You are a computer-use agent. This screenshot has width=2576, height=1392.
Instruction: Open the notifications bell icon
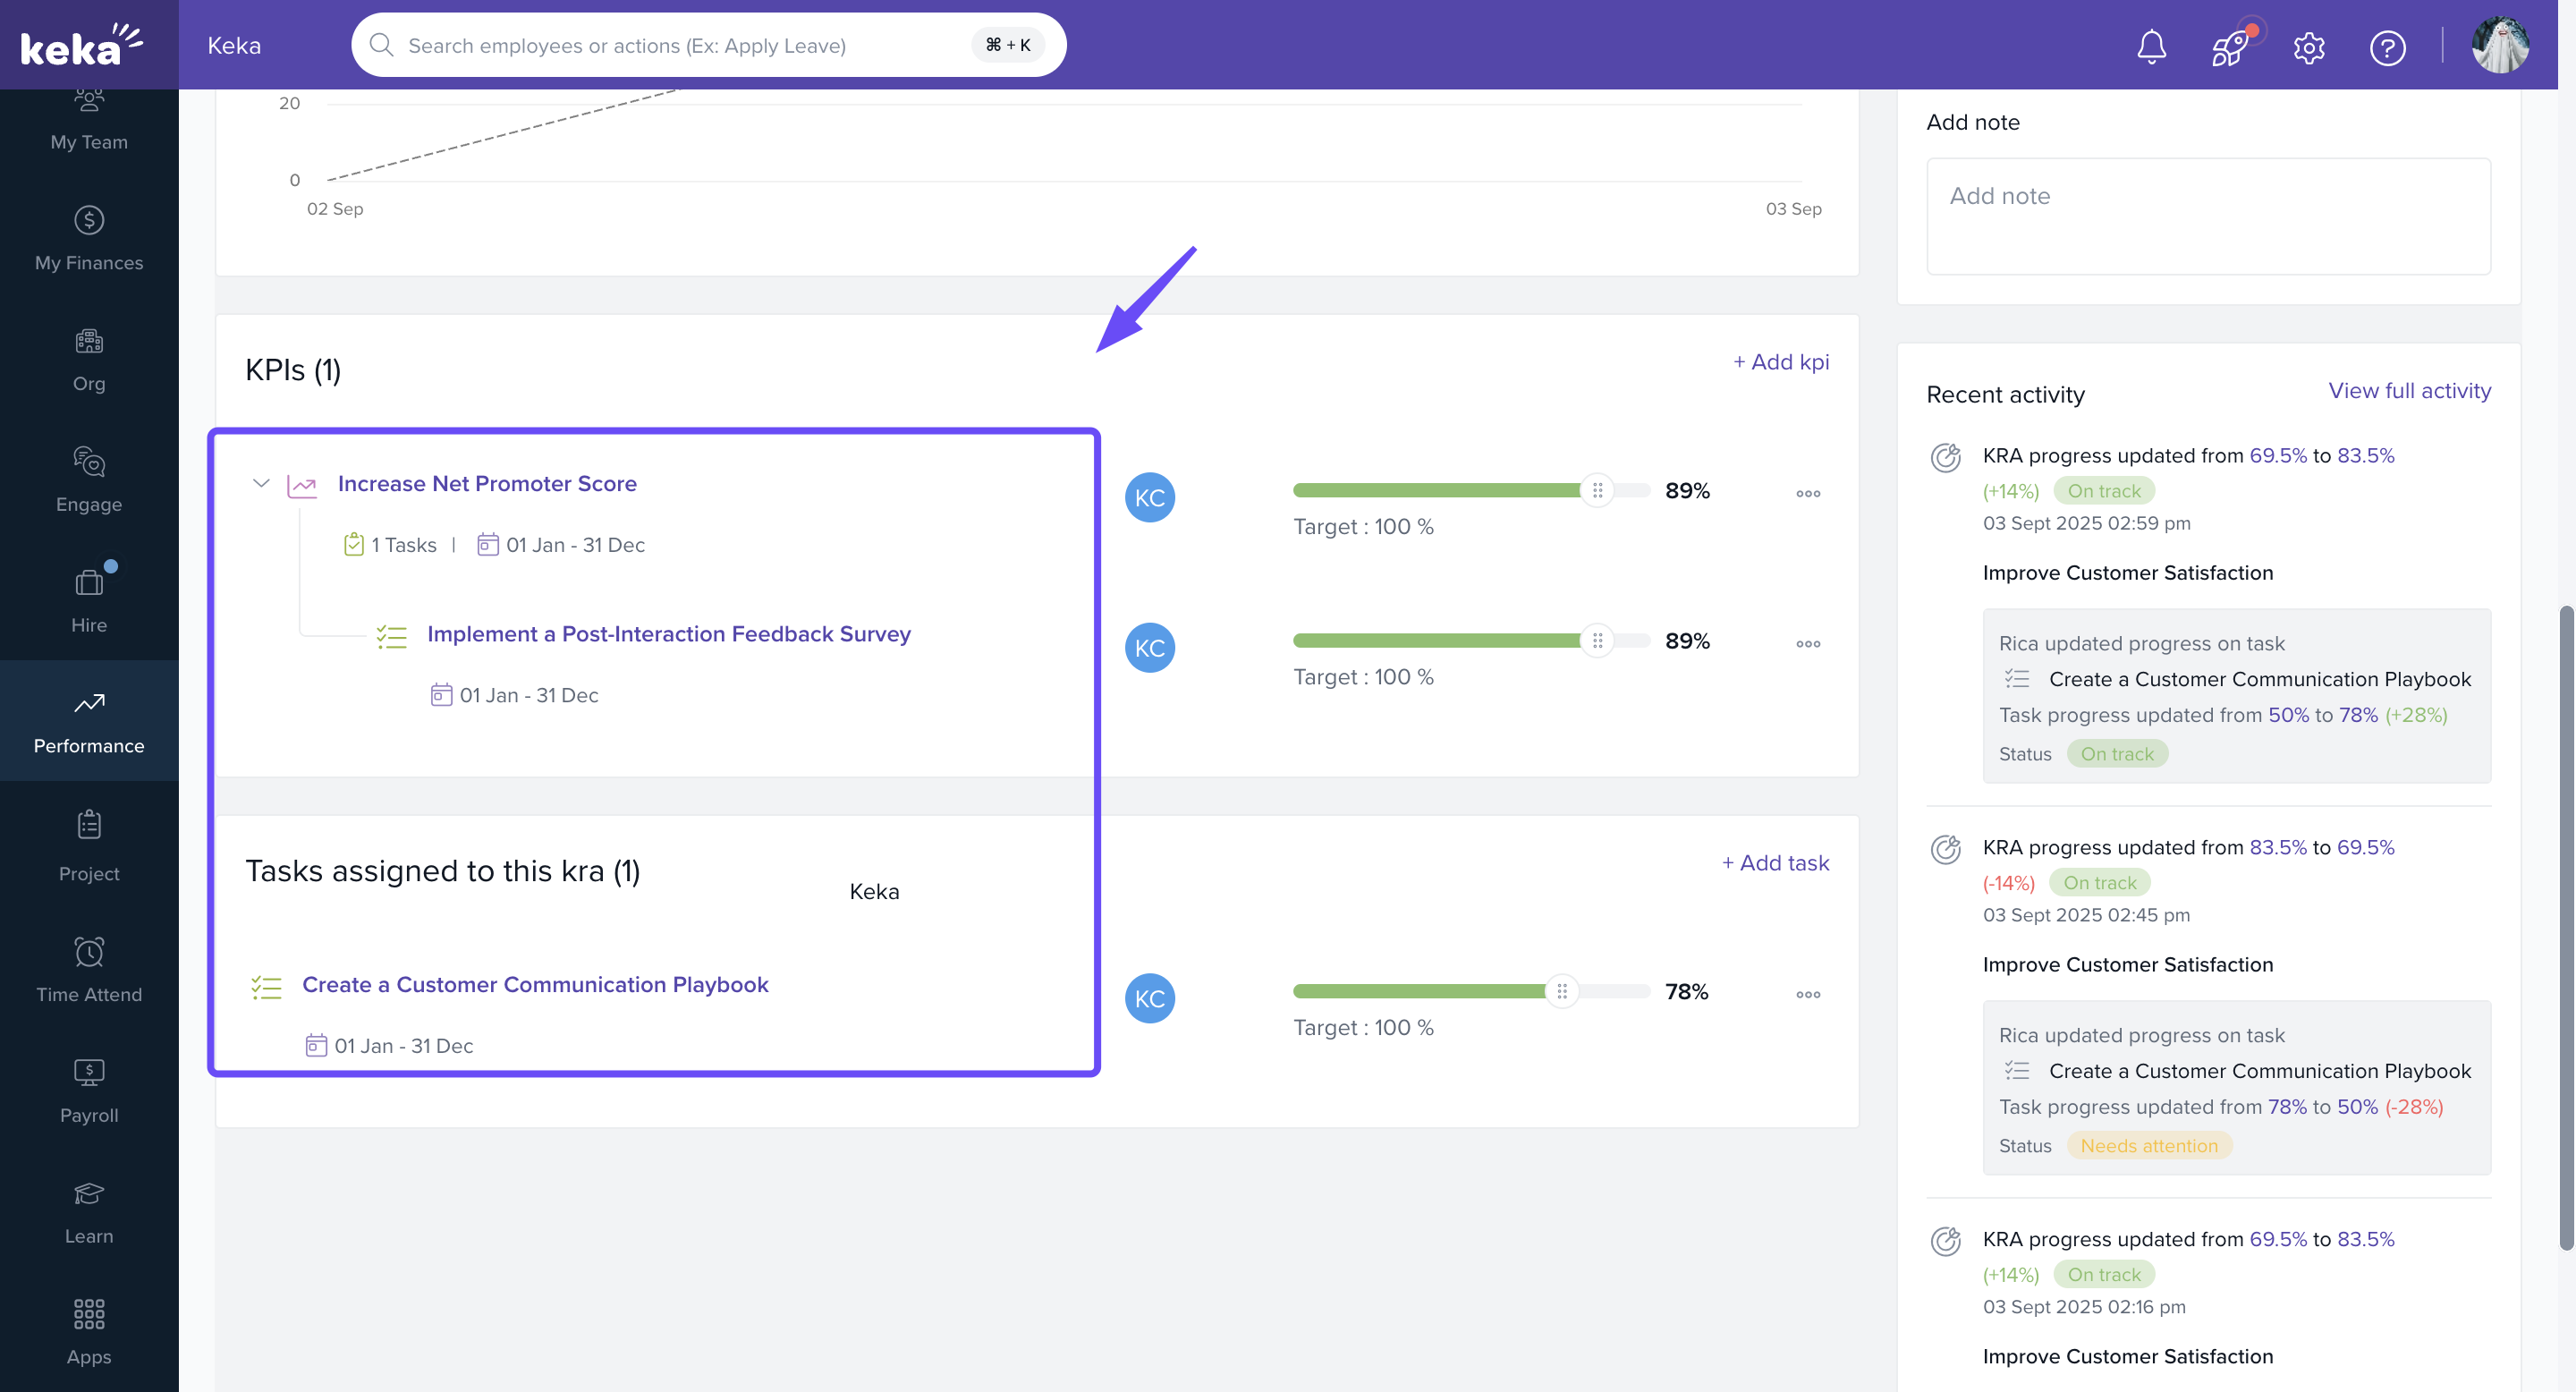click(x=2151, y=47)
